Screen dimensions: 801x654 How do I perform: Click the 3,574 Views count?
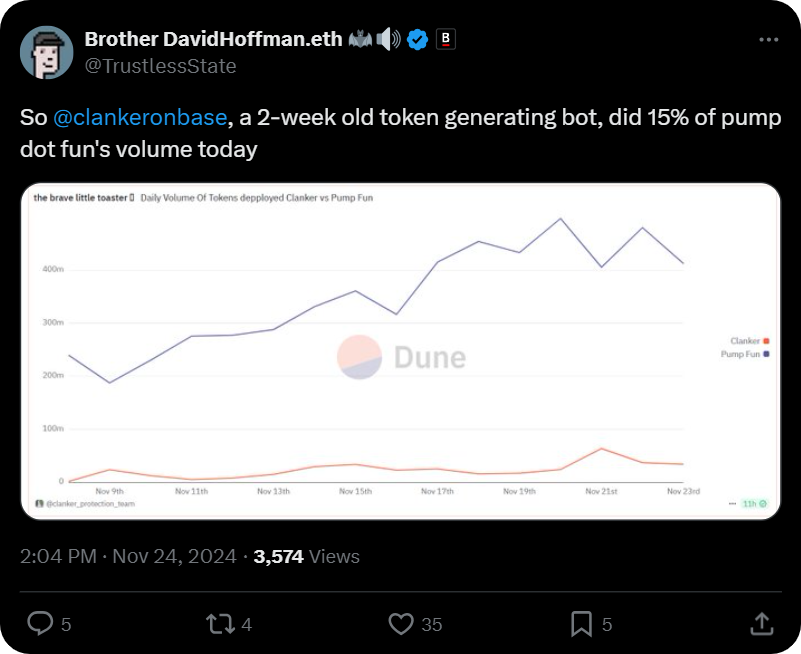[x=307, y=556]
